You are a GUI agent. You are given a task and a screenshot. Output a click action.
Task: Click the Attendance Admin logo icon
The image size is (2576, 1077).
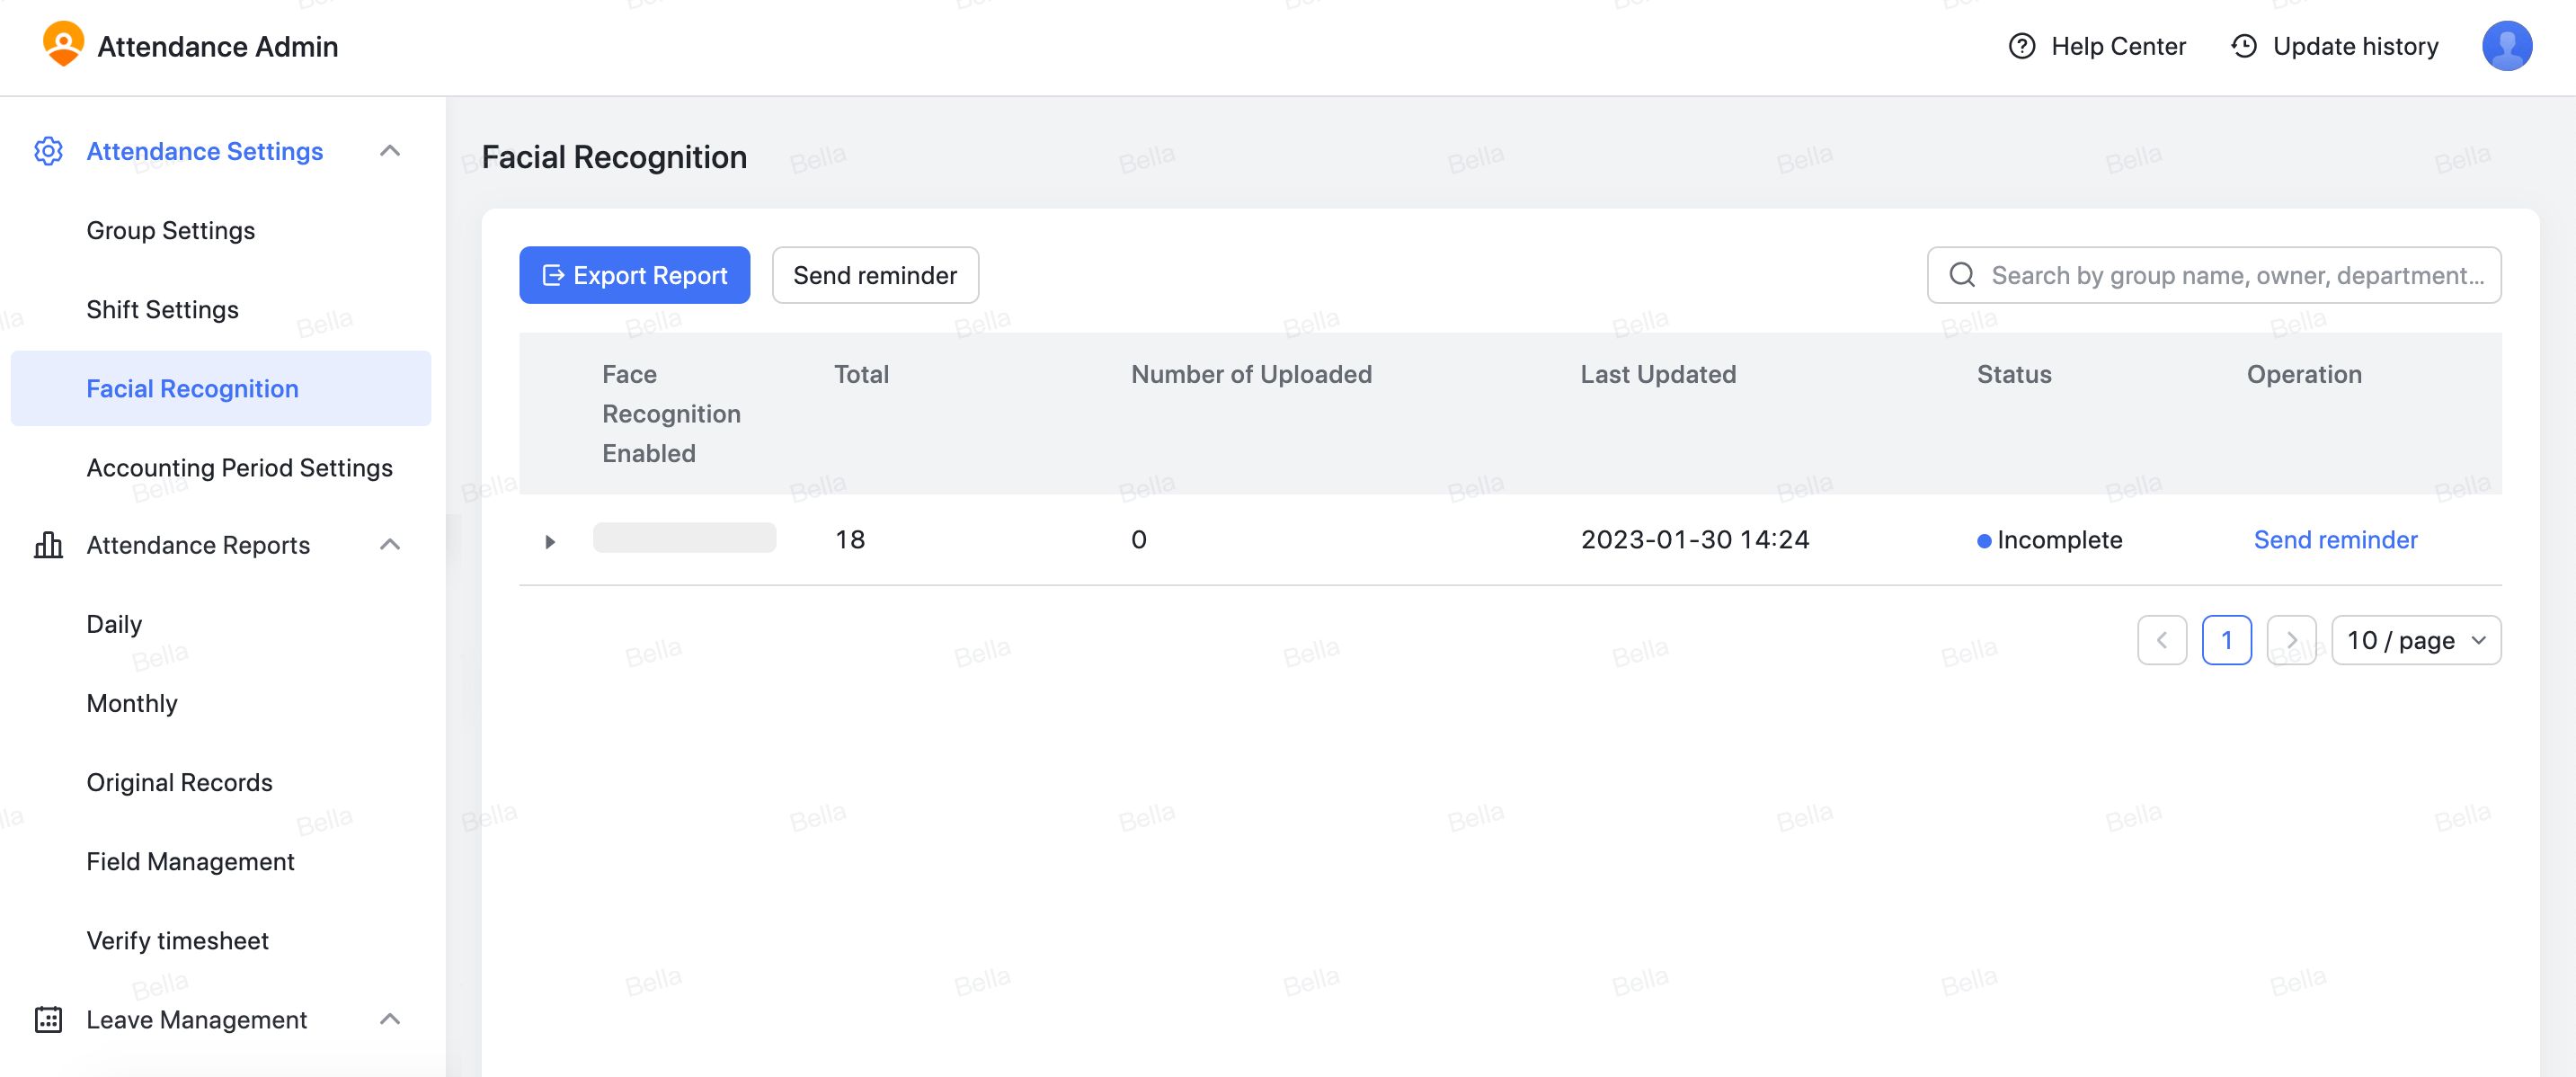tap(63, 45)
